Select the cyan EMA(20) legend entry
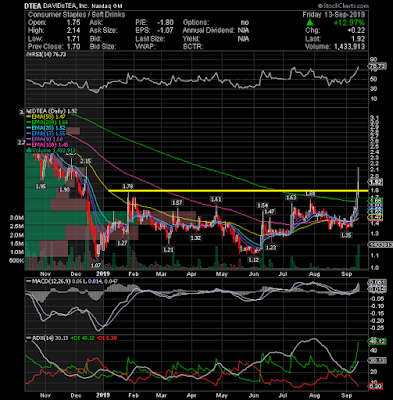The width and height of the screenshot is (393, 400). tap(46, 128)
